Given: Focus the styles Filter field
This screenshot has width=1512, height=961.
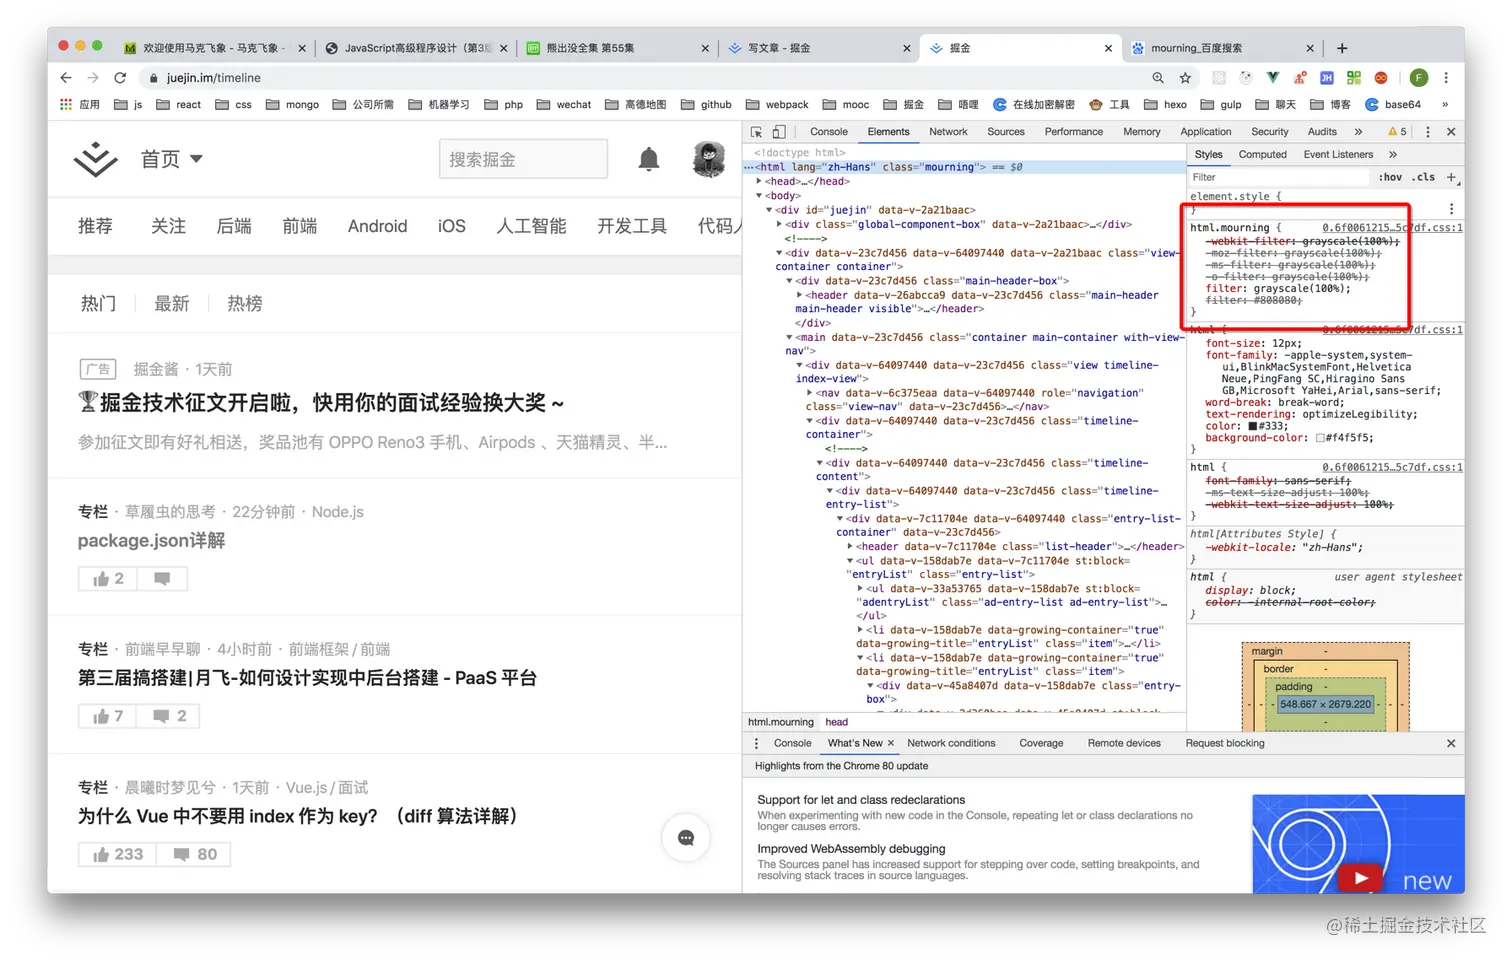Looking at the screenshot, I should point(1278,178).
